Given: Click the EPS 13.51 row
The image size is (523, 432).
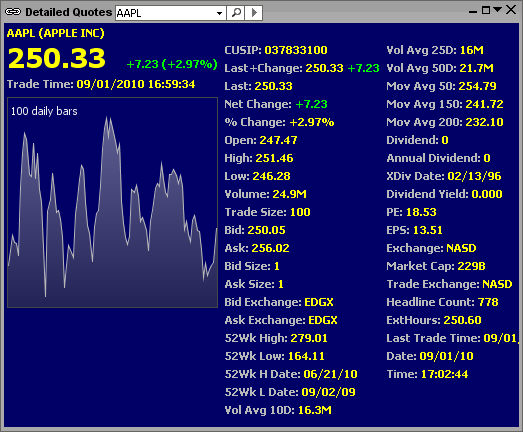Looking at the screenshot, I should pos(414,230).
